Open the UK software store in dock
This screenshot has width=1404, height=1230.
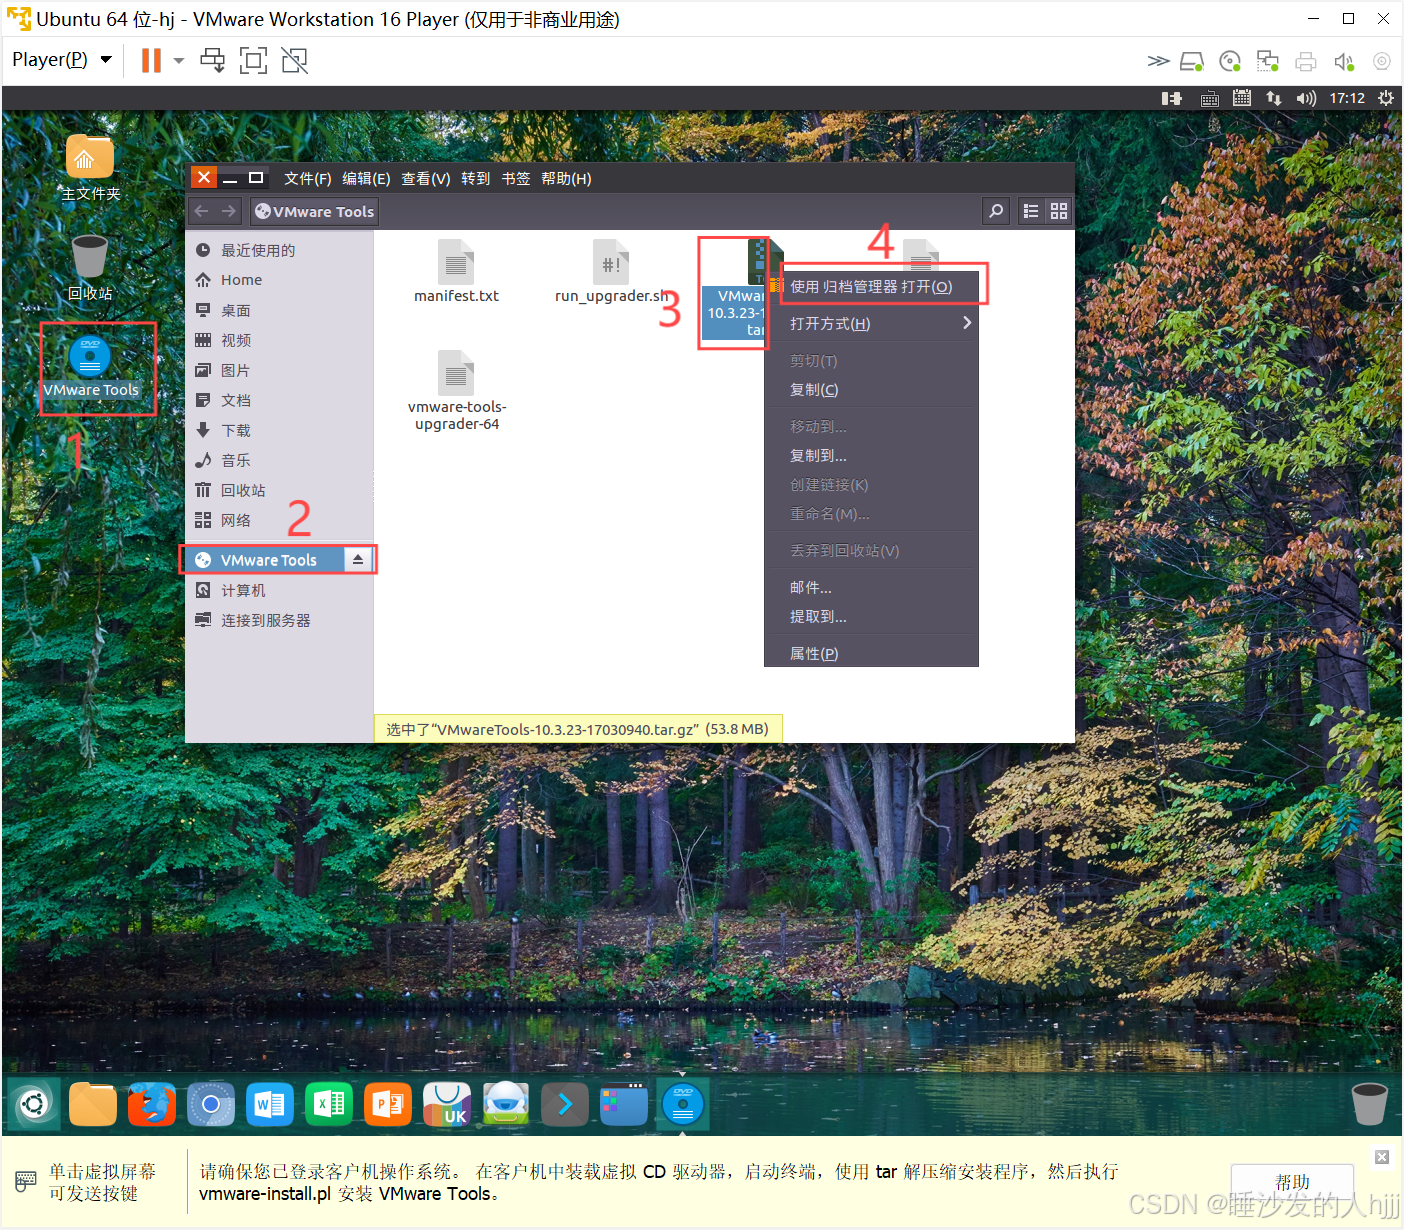point(447,1105)
